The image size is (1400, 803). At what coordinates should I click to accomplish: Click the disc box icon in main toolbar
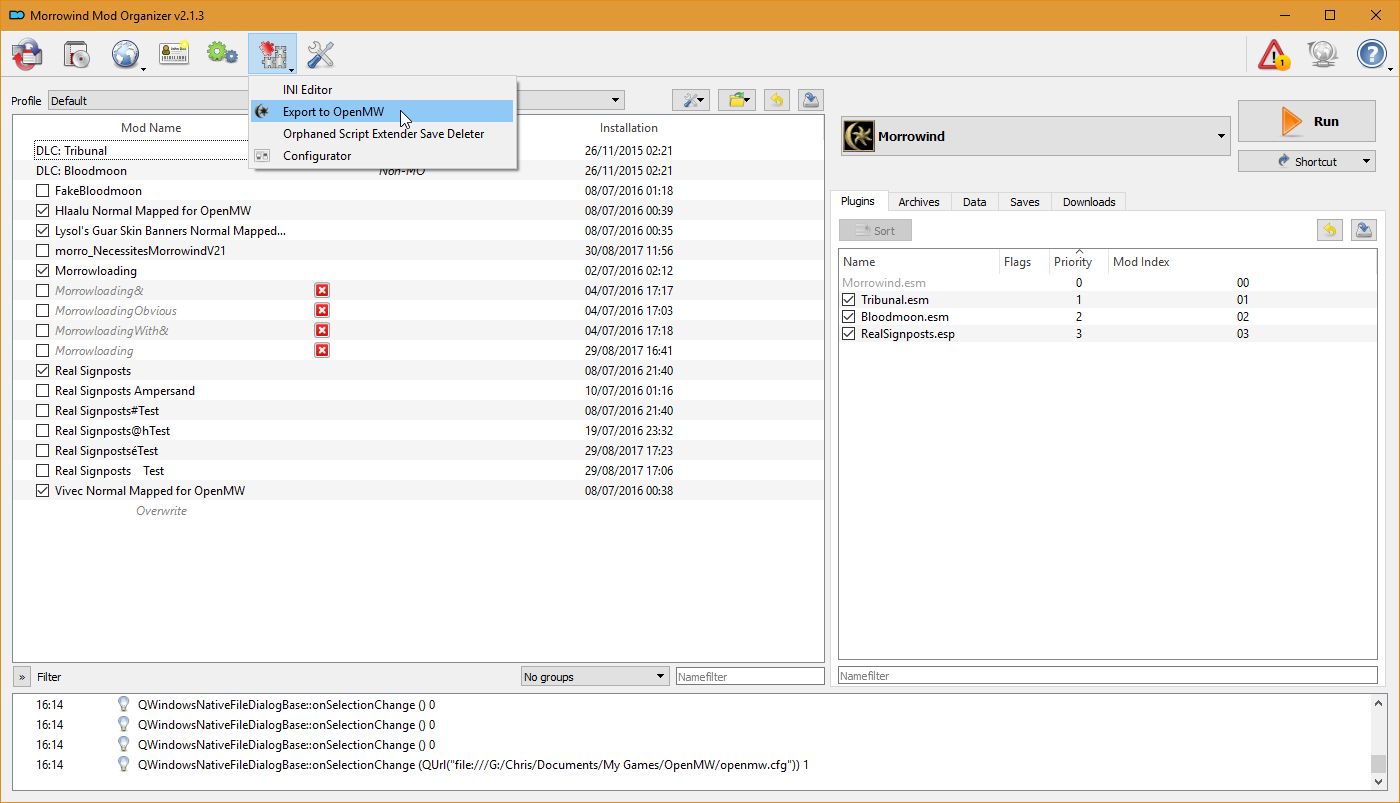76,54
